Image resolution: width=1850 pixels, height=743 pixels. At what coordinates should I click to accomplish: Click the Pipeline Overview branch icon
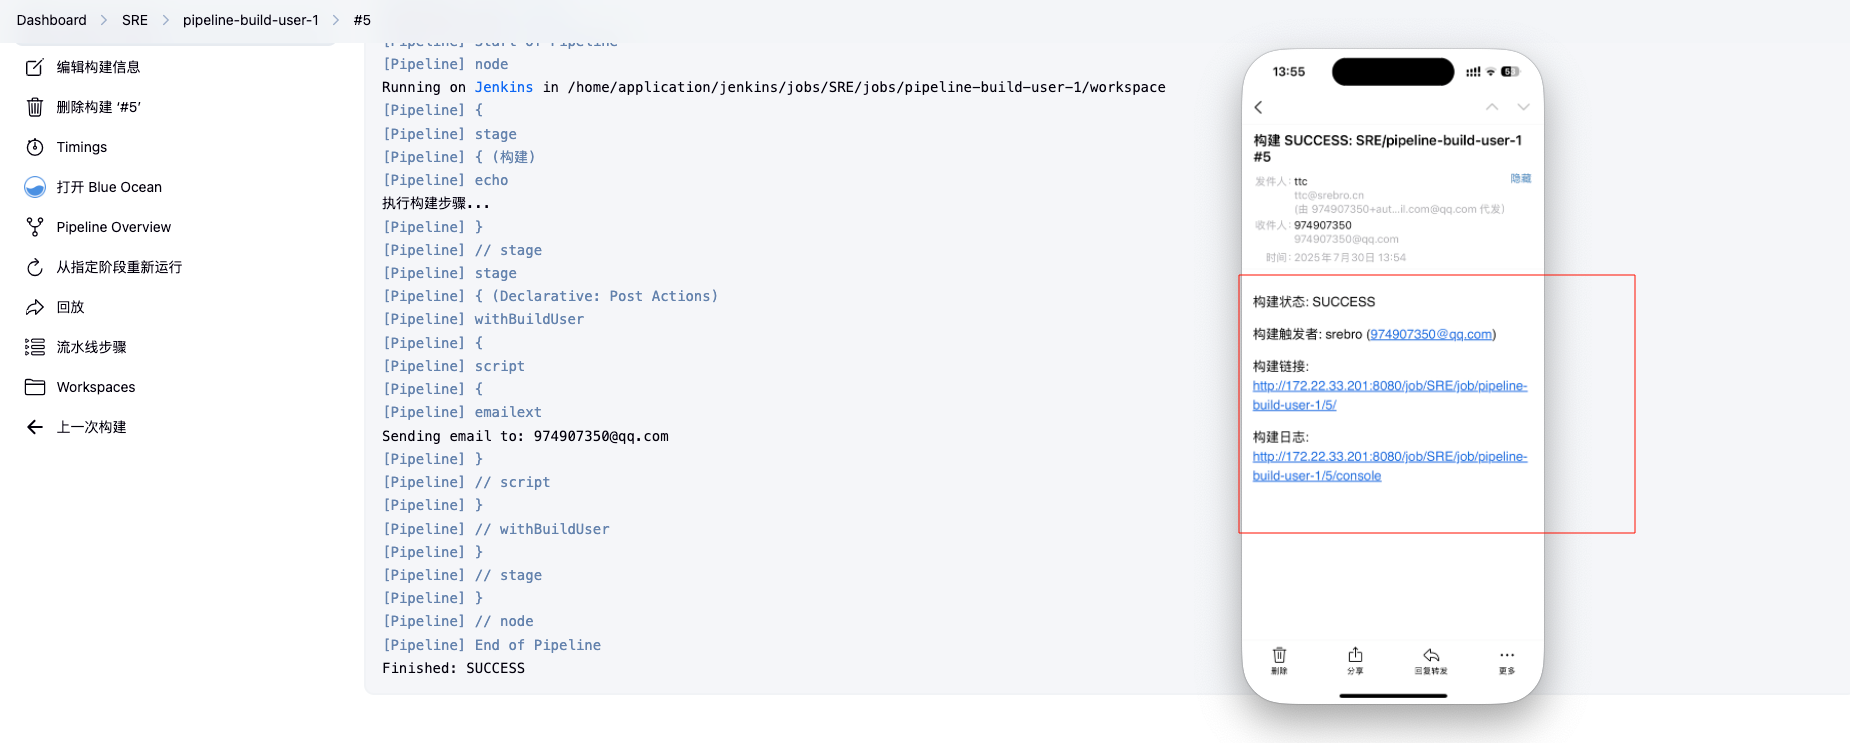pyautogui.click(x=35, y=227)
